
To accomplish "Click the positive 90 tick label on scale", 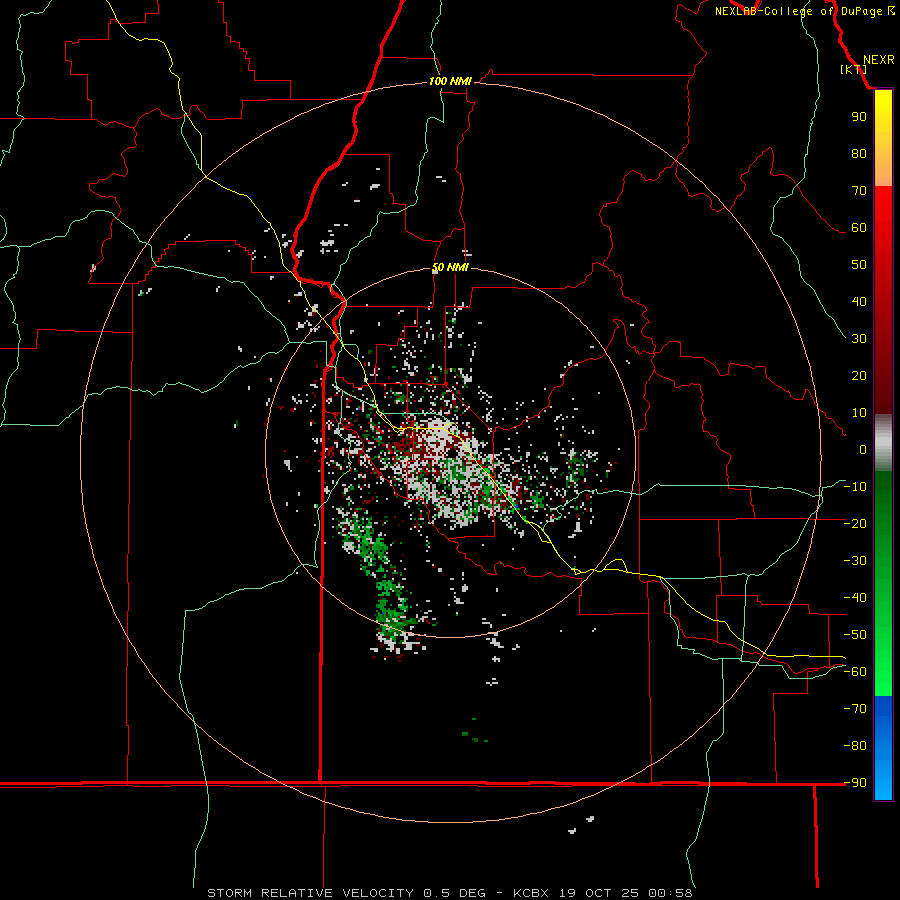I will coord(859,117).
